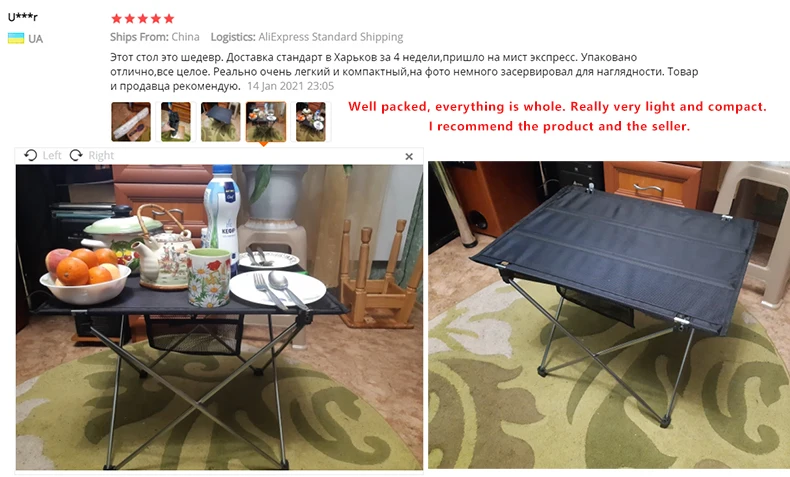This screenshot has height=477, width=790.
Task: Rotate the photo left with the Left icon
Action: (x=30, y=155)
